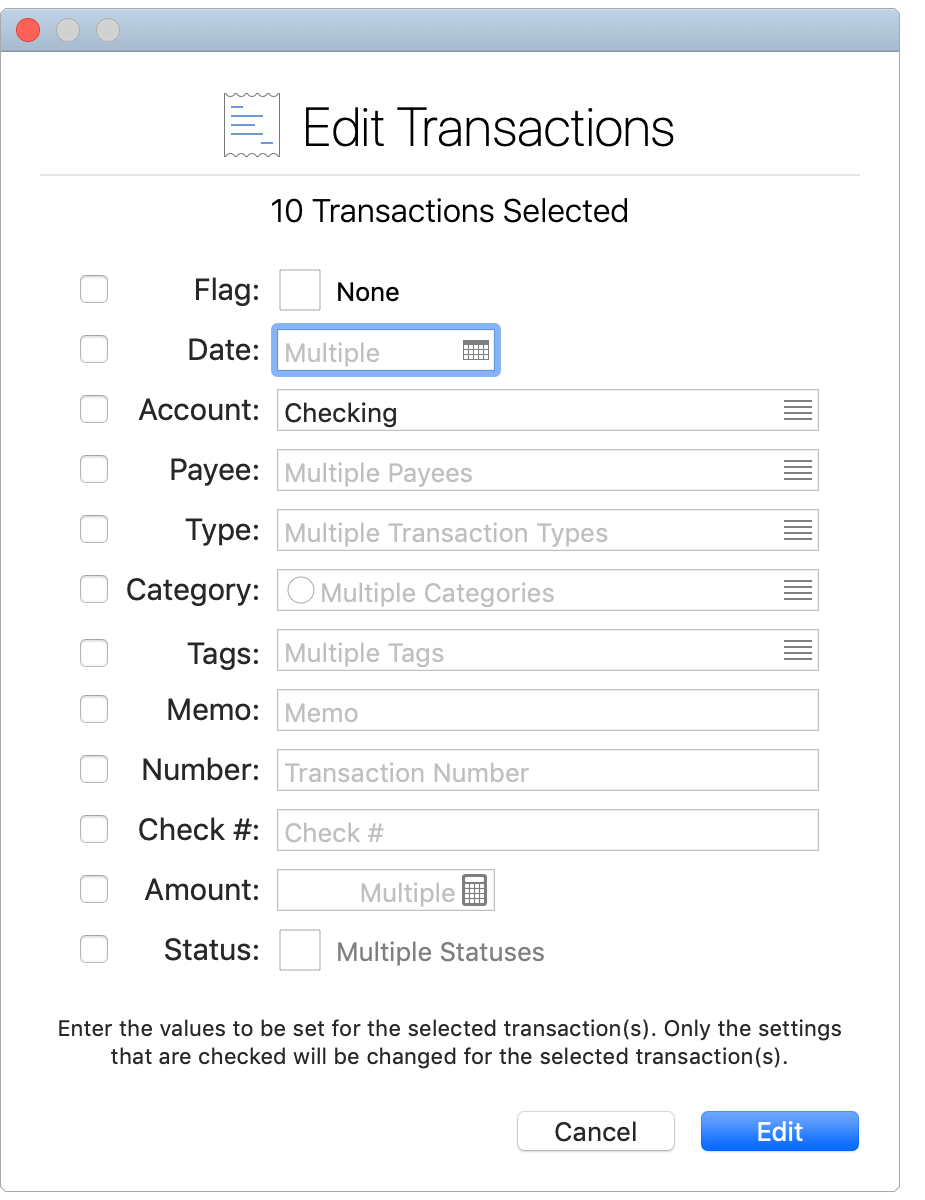The height and width of the screenshot is (1200, 925).
Task: Open the Account dropdown showing Checking
Action: point(547,411)
